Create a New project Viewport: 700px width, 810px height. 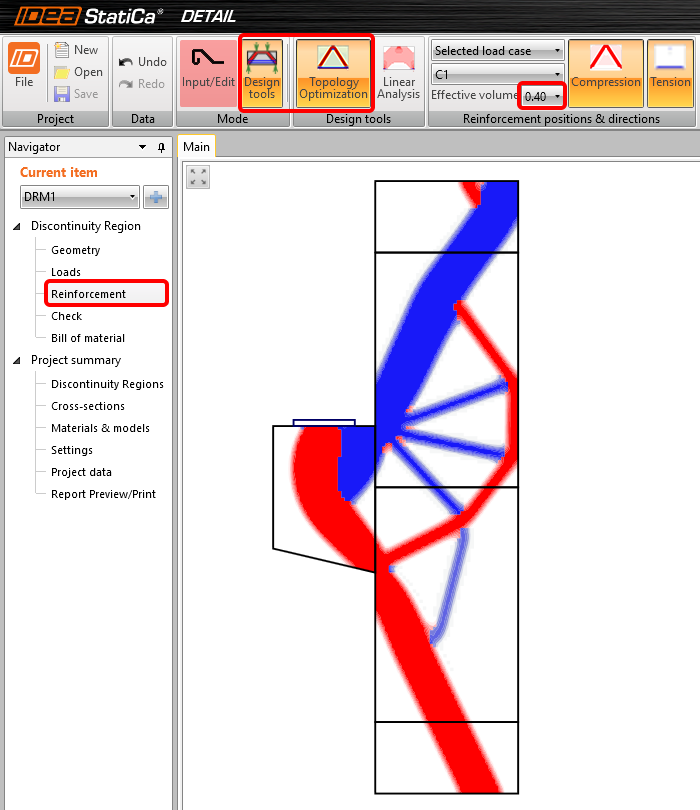tap(76, 50)
